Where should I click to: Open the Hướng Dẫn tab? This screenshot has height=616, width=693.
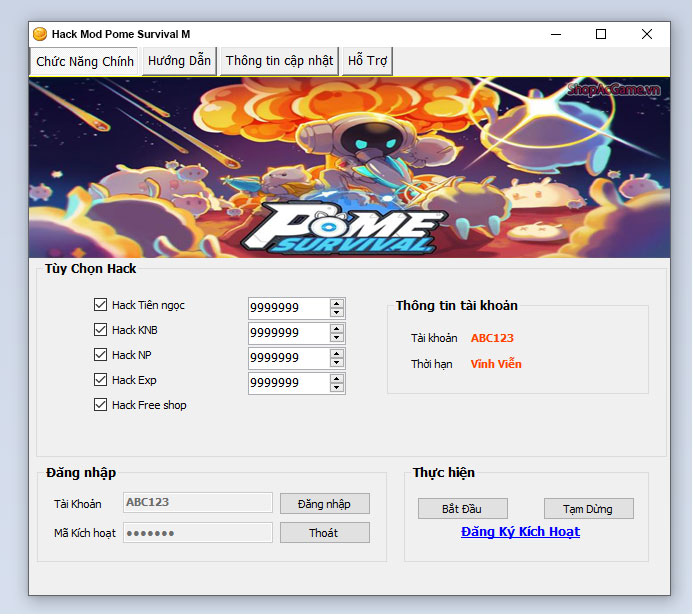[179, 61]
